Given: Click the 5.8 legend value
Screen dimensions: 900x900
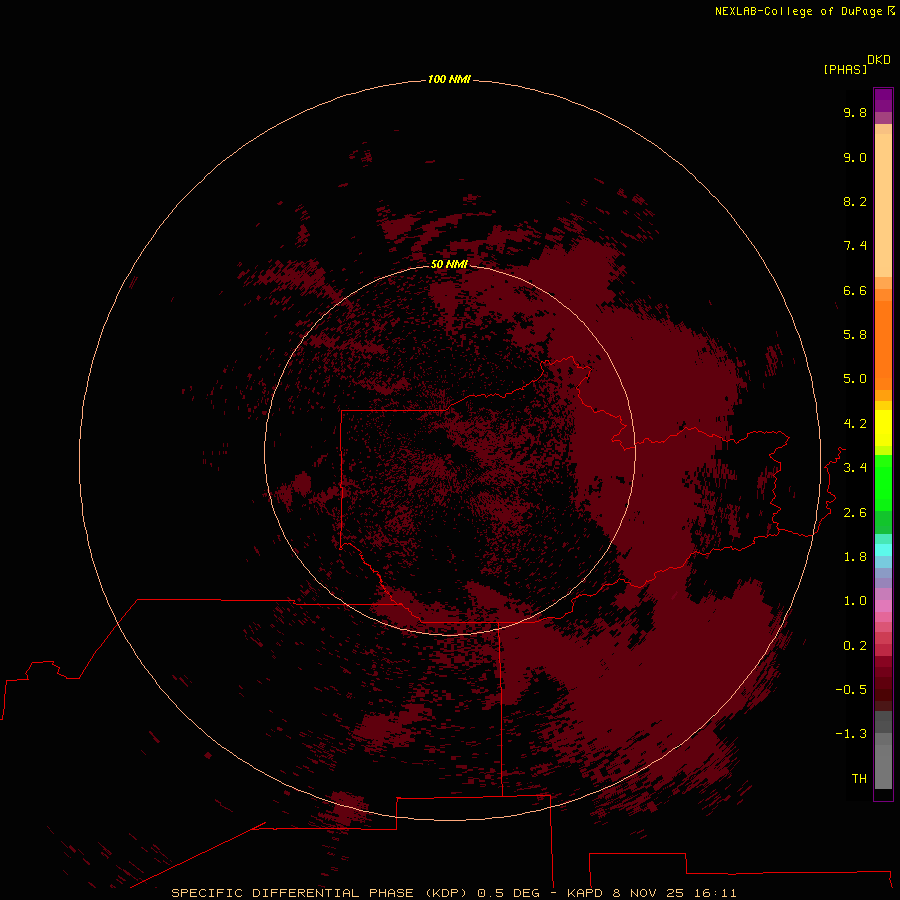Looking at the screenshot, I should coord(855,335).
